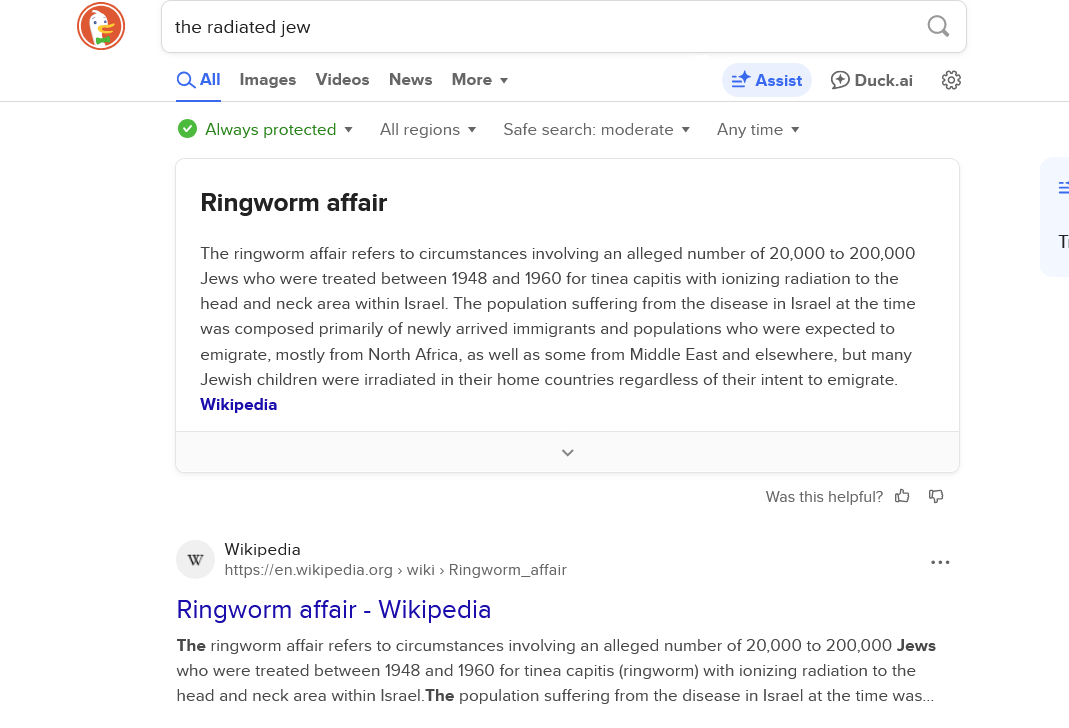Click 'Was this helpful?' text
The image size is (1069, 728).
pyautogui.click(x=824, y=497)
